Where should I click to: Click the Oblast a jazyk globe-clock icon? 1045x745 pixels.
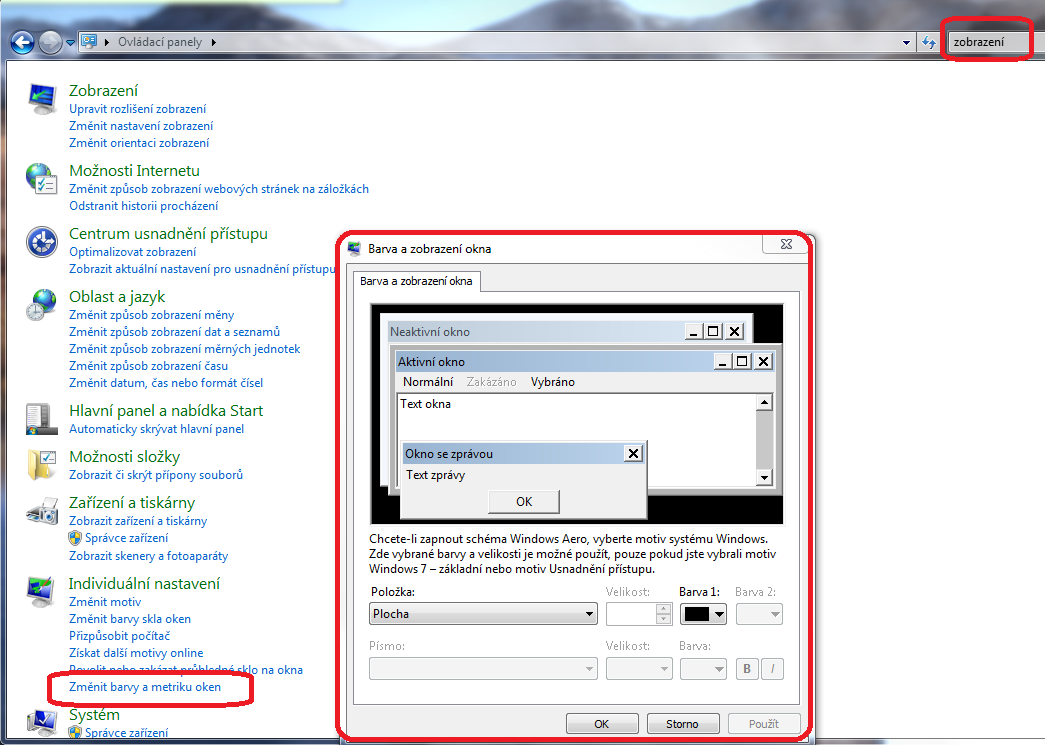[41, 305]
